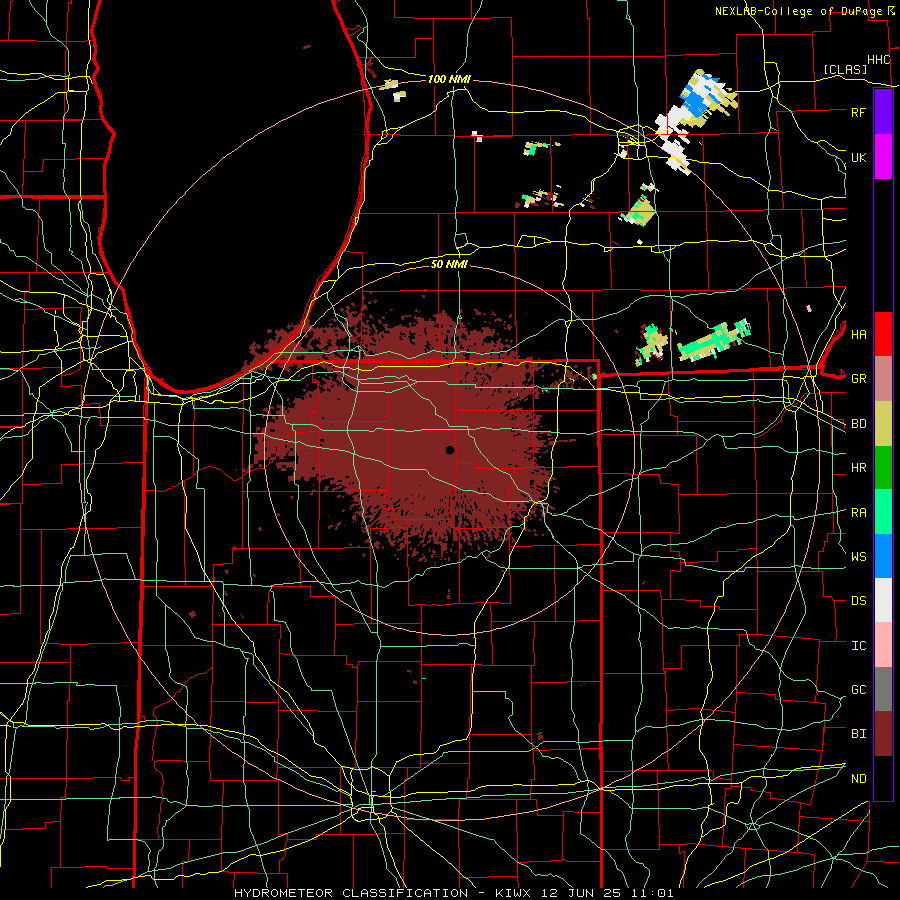The height and width of the screenshot is (900, 900).
Task: Select the HR legend label
Action: pyautogui.click(x=858, y=468)
